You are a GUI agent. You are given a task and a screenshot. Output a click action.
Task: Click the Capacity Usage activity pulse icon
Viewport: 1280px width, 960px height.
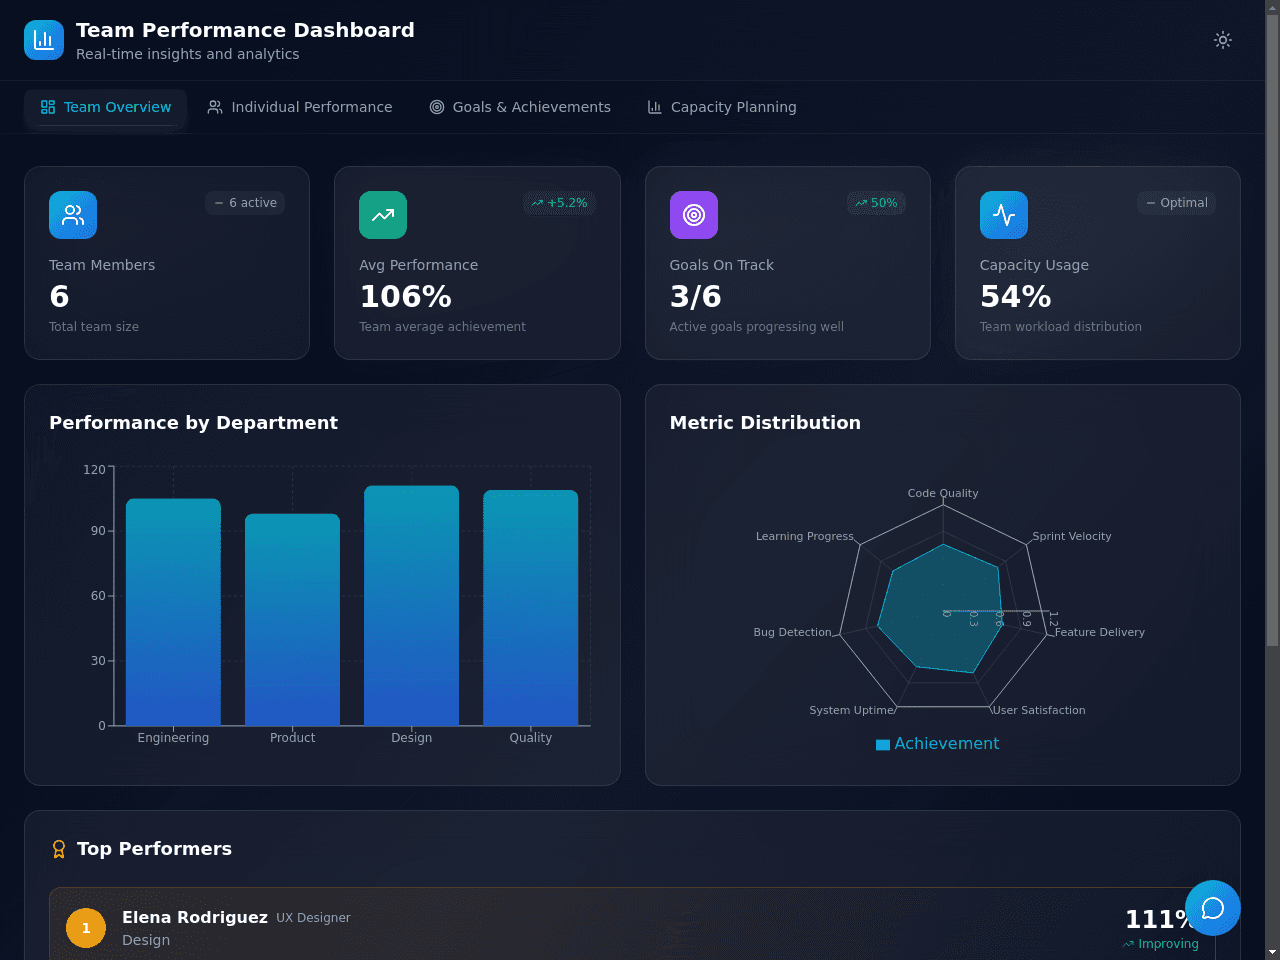(1004, 215)
